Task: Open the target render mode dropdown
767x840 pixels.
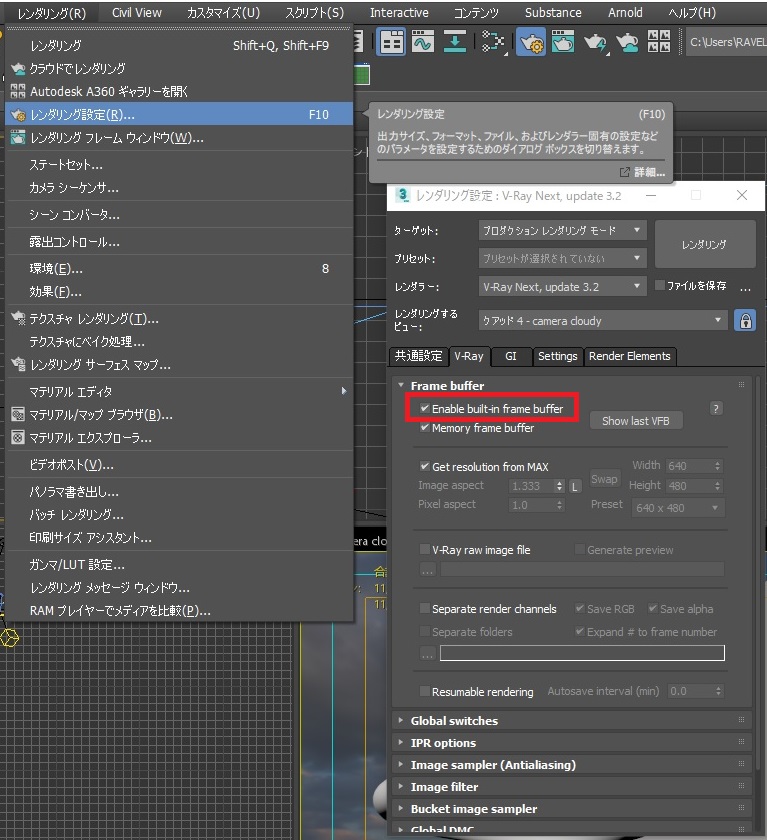Action: click(x=562, y=230)
